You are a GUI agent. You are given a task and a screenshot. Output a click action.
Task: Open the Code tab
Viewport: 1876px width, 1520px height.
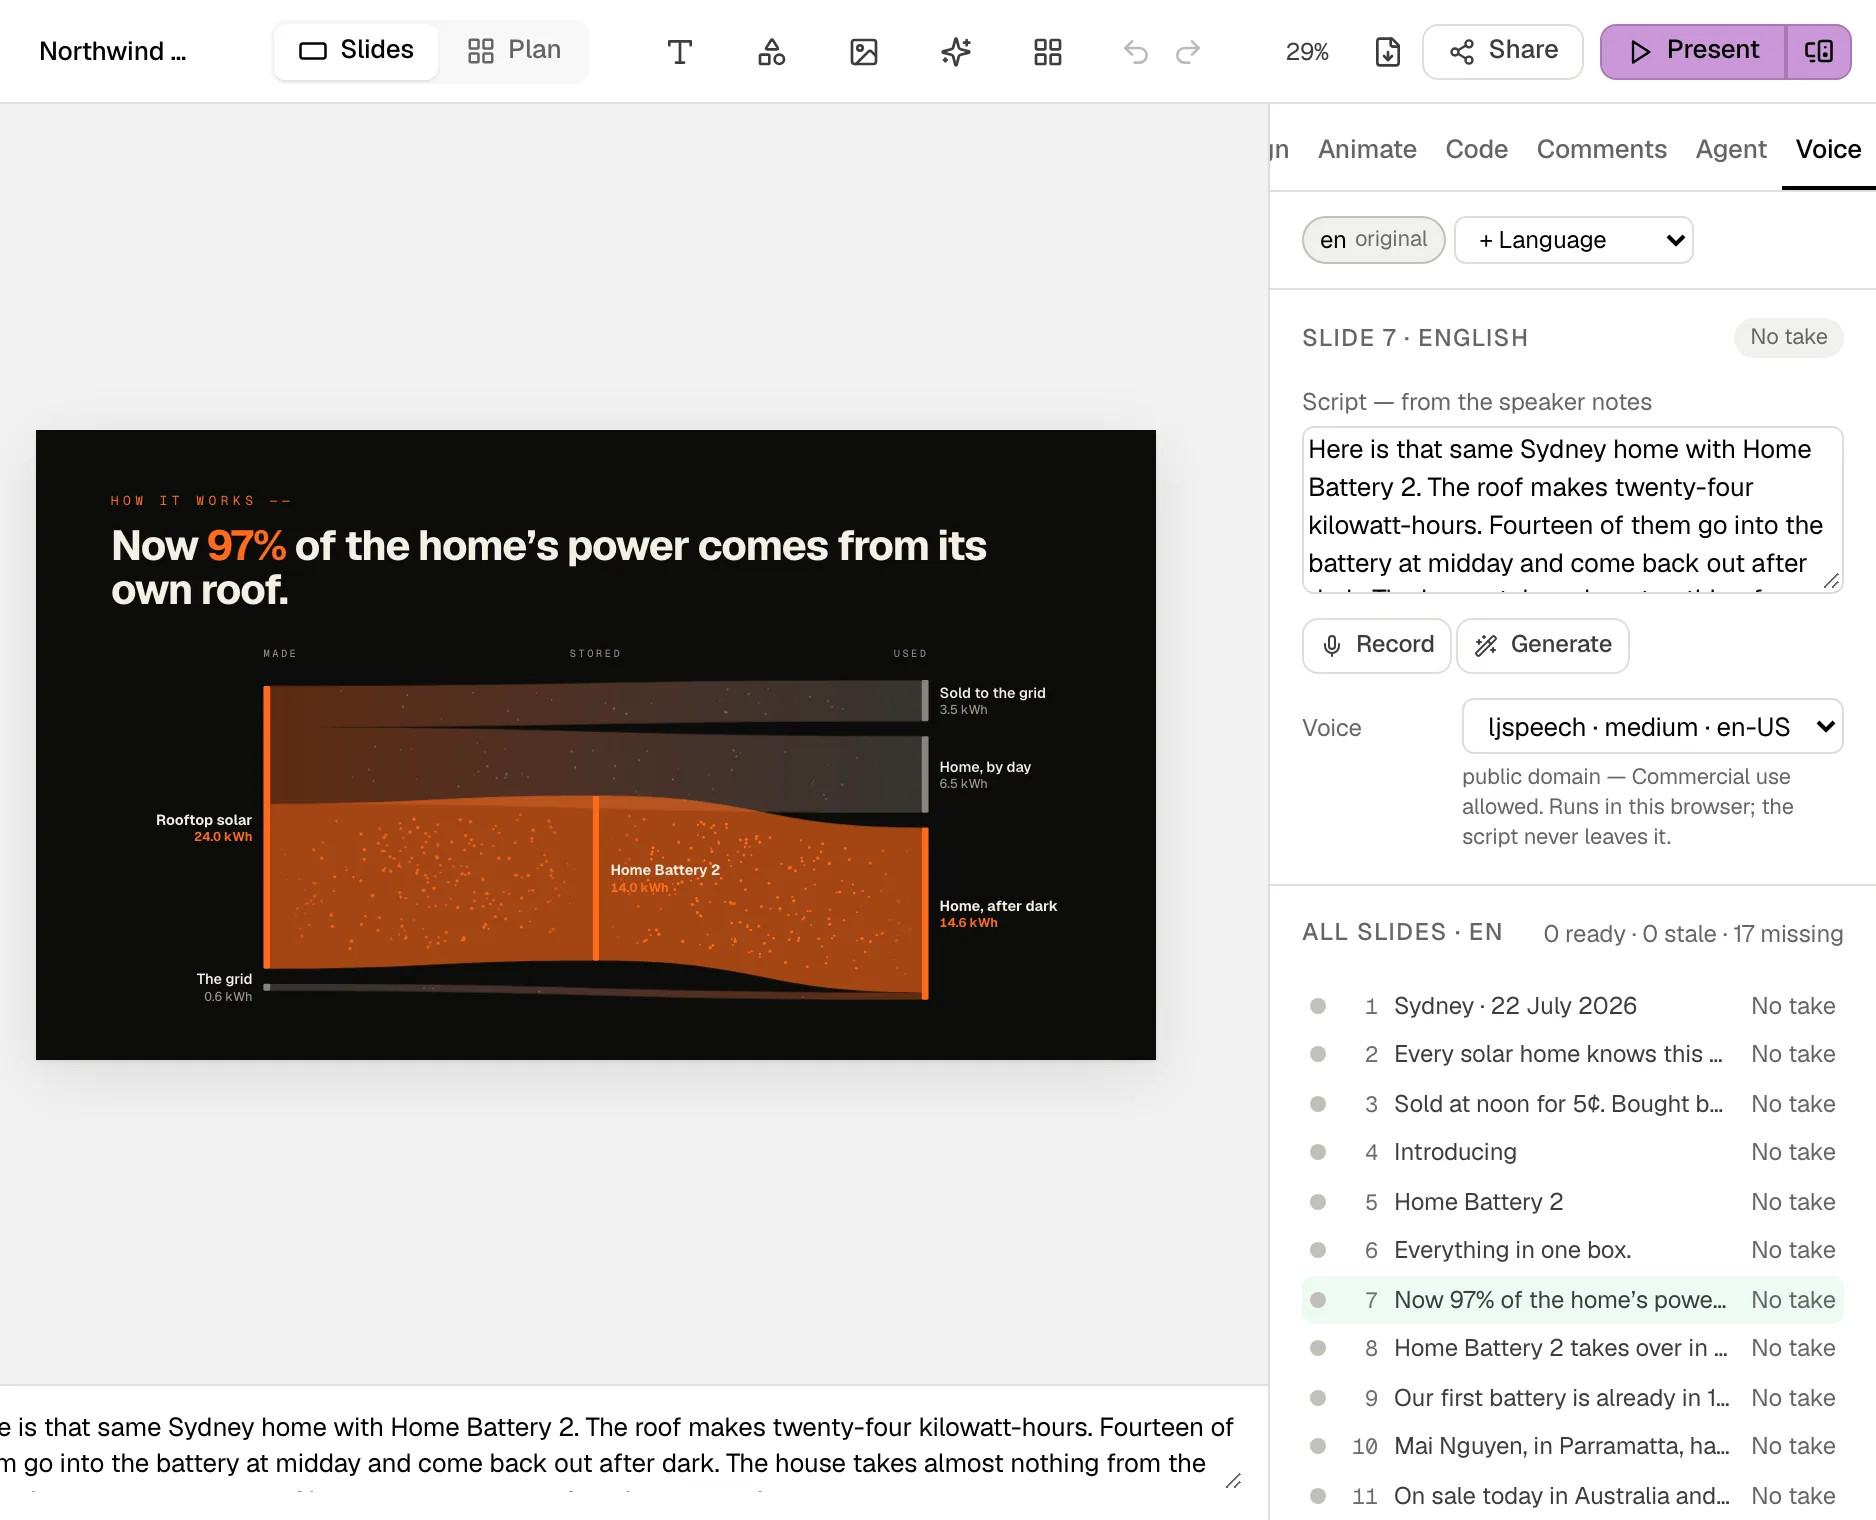point(1476,149)
